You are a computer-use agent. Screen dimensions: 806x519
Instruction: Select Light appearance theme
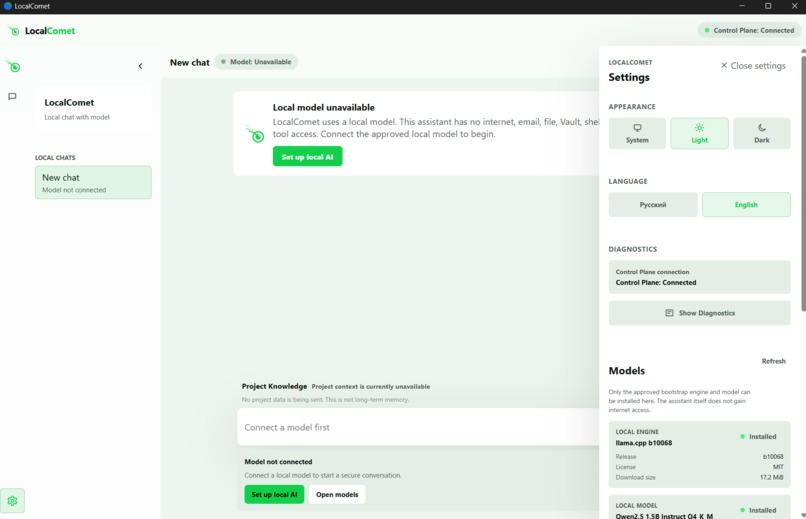coord(699,134)
